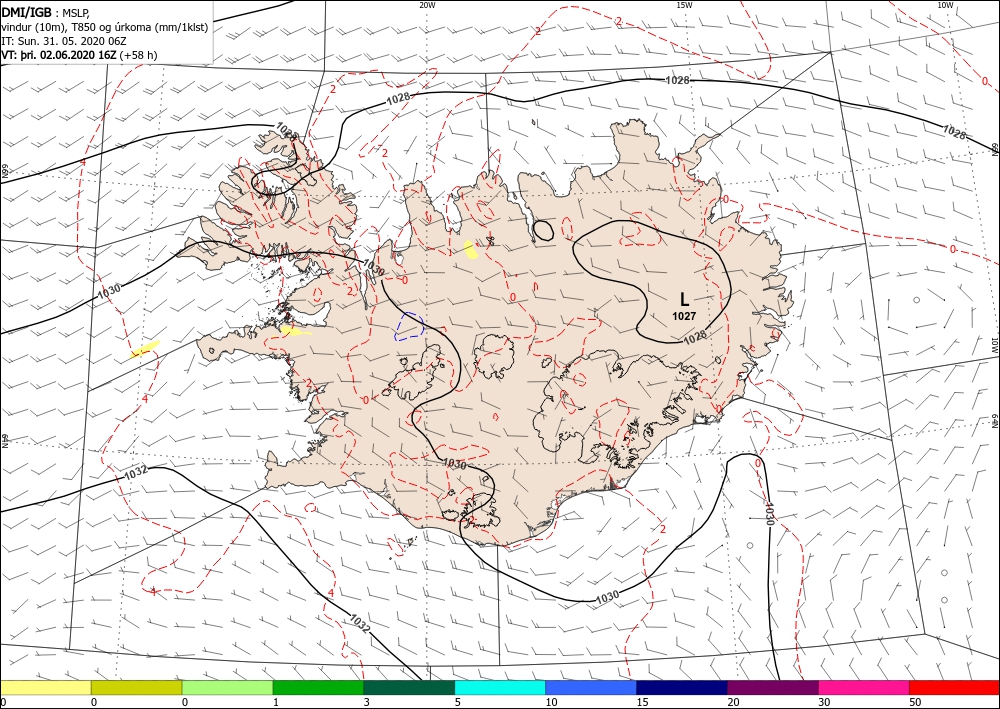This screenshot has height=709, width=1000.
Task: Click the legend value '10'
Action: coord(551,702)
